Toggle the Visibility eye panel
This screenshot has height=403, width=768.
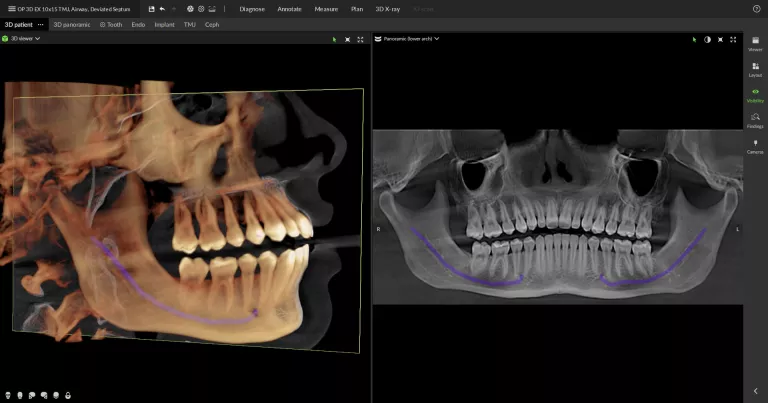[x=755, y=95]
